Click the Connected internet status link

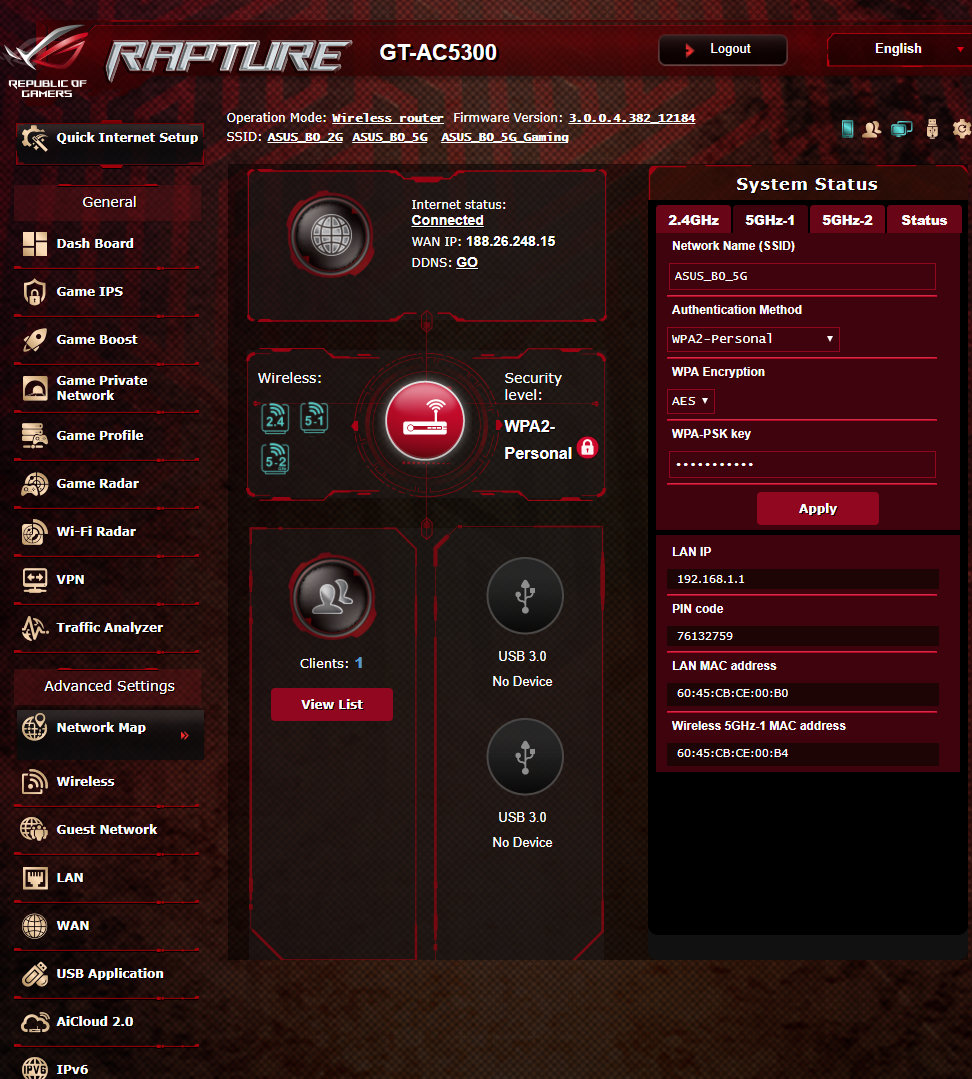pyautogui.click(x=447, y=220)
